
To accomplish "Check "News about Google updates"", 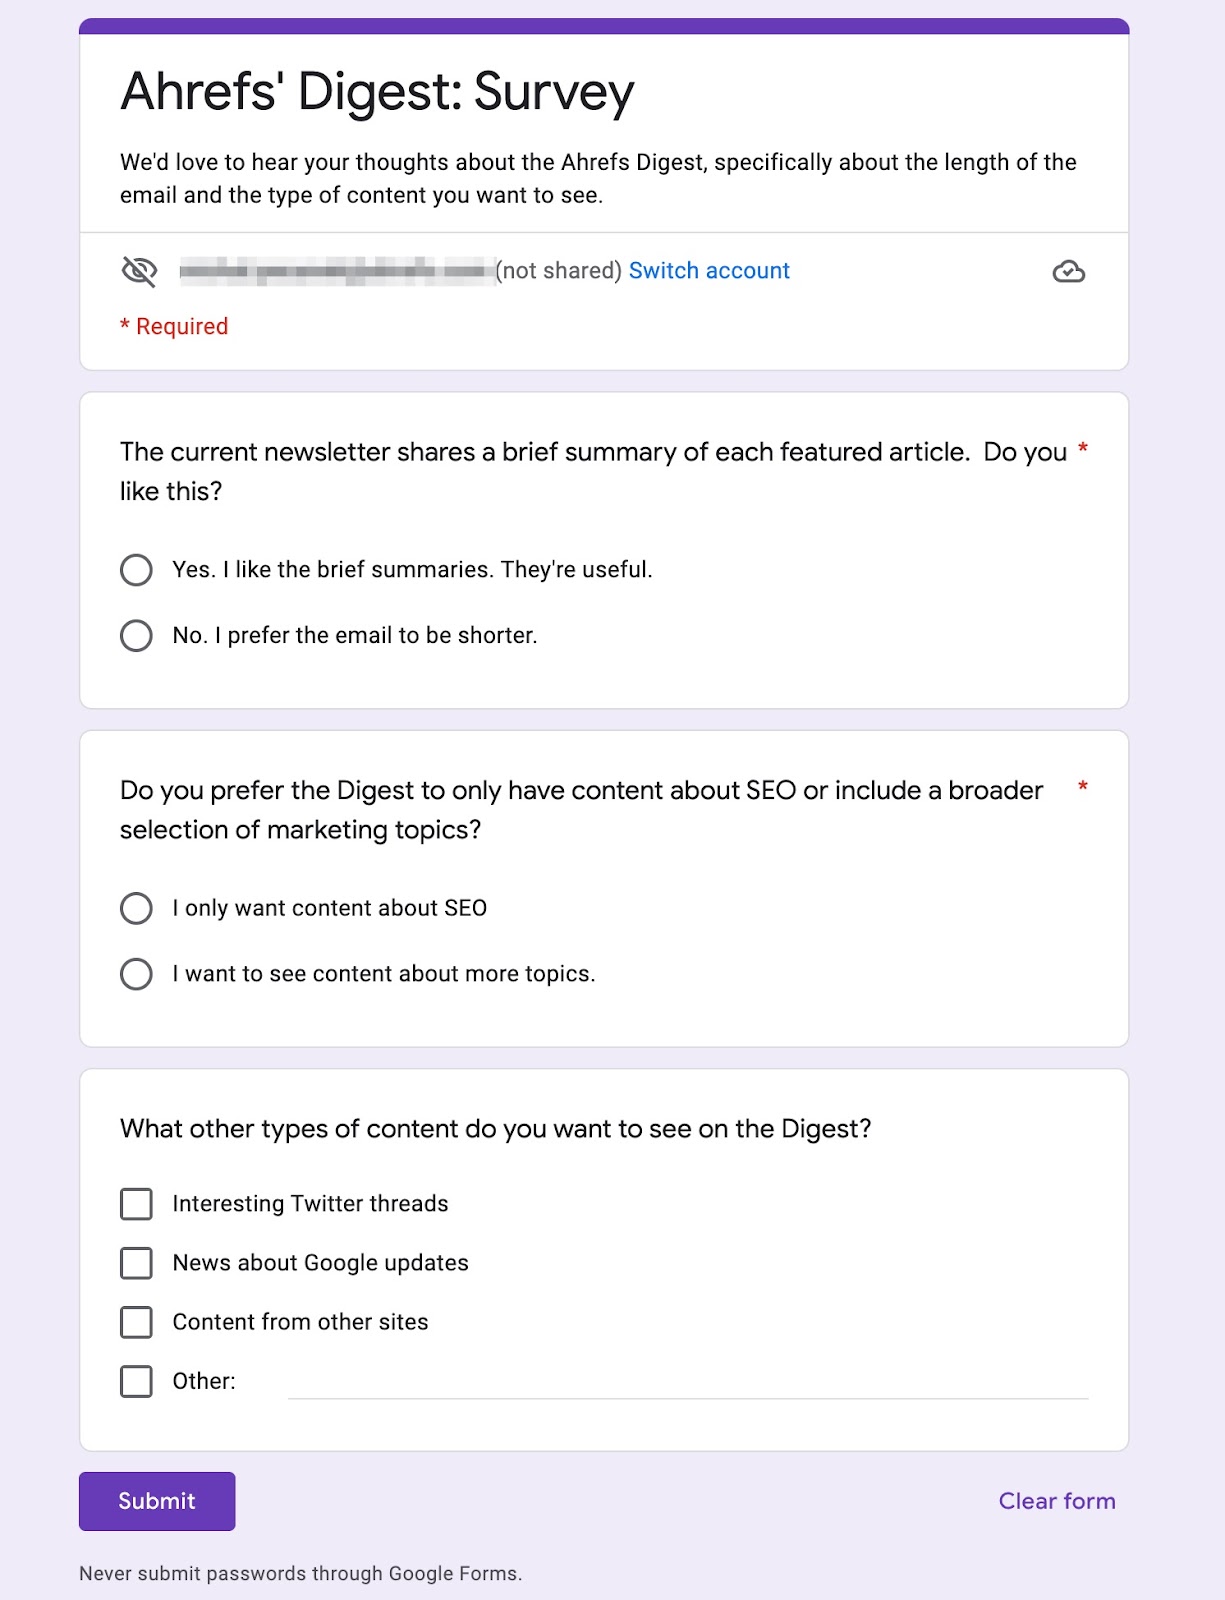I will tap(136, 1264).
